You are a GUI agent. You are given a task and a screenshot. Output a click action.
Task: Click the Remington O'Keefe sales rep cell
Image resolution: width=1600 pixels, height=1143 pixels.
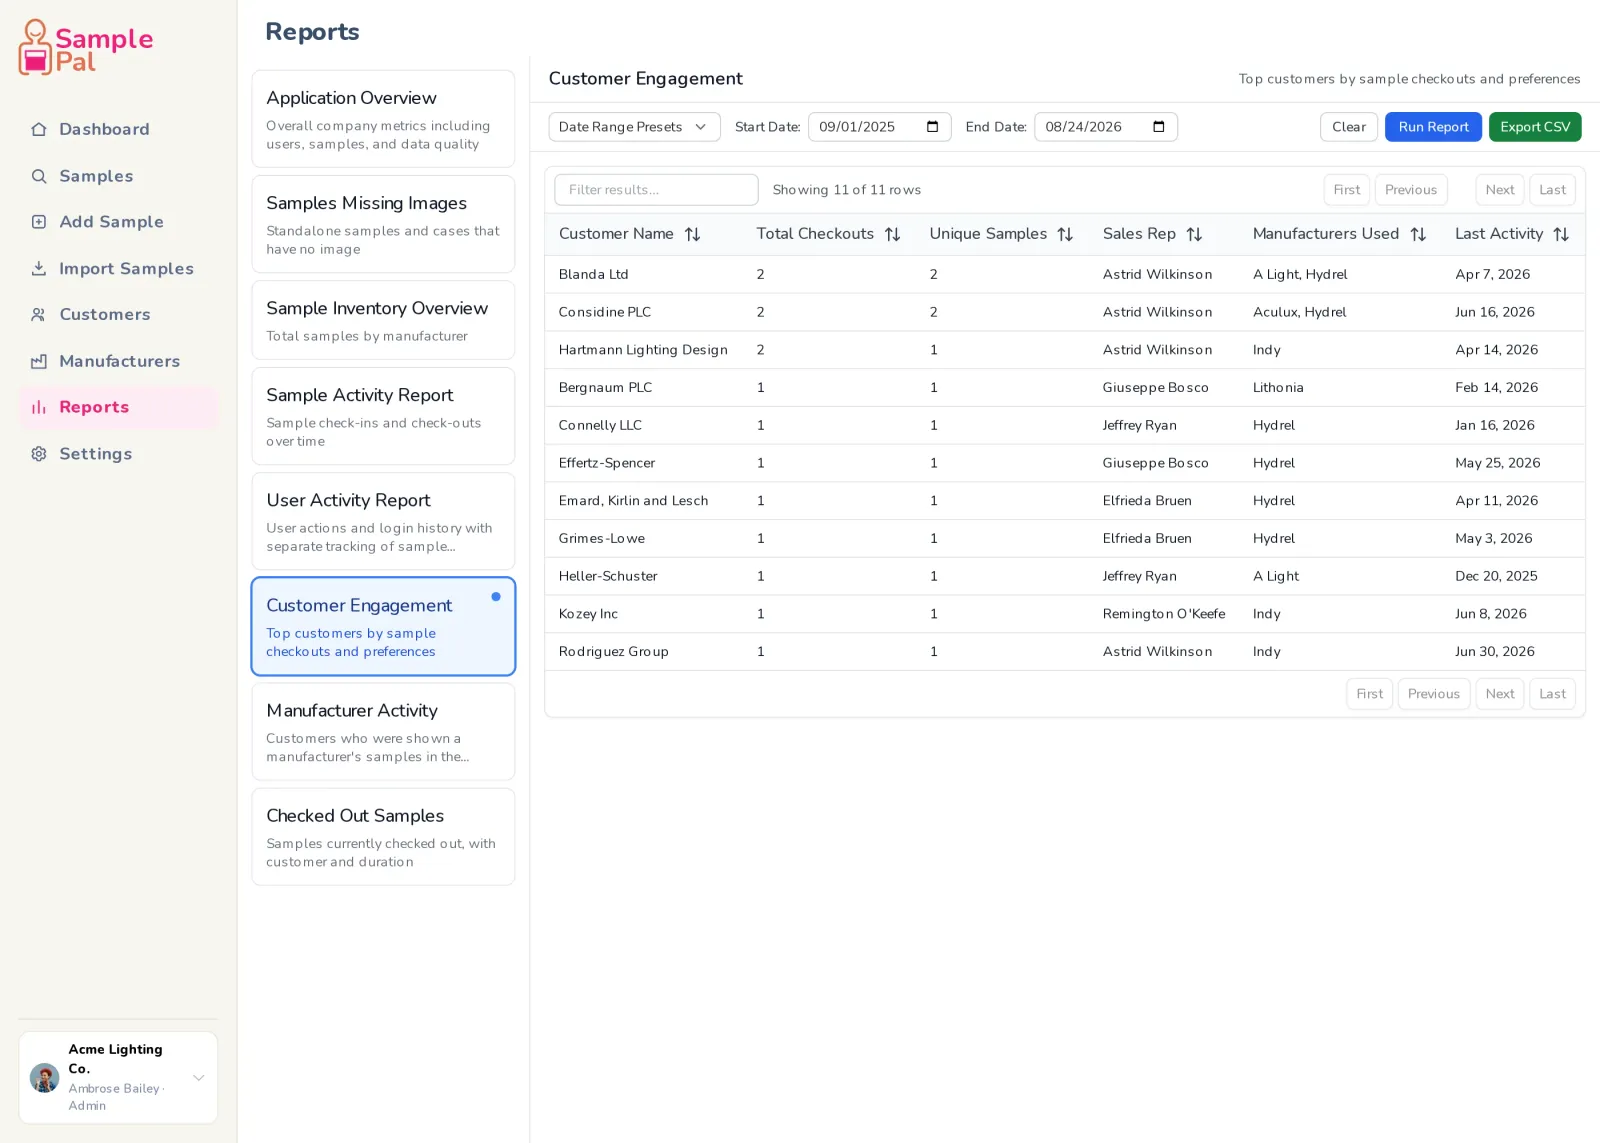coord(1164,614)
